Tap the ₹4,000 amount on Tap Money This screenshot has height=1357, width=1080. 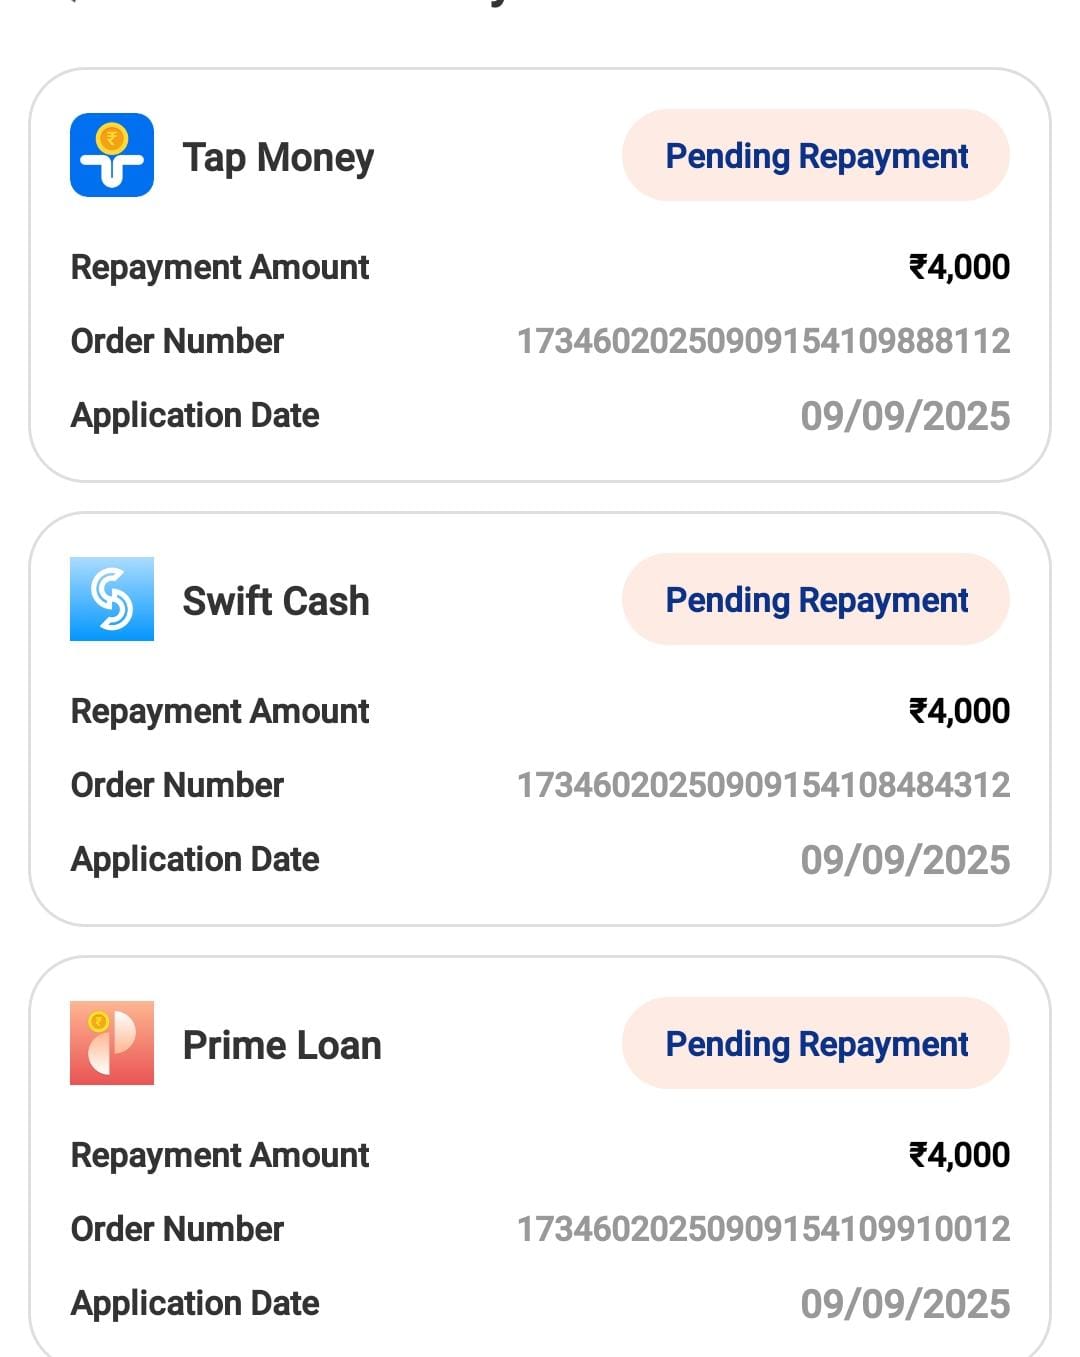click(959, 267)
